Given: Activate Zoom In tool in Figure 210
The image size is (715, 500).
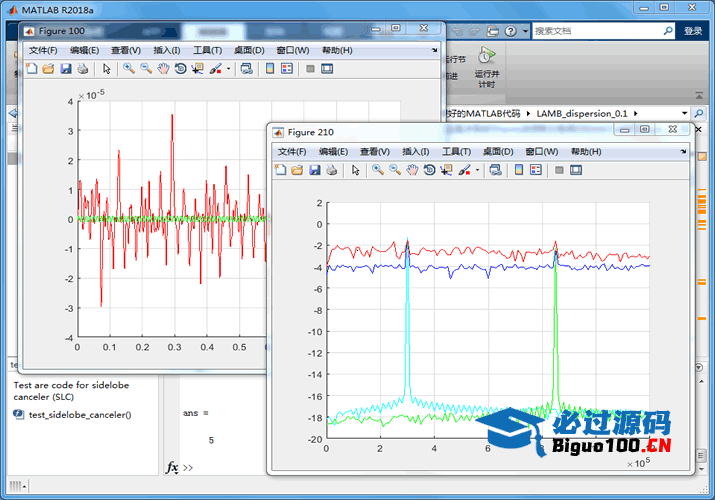Looking at the screenshot, I should 378,170.
